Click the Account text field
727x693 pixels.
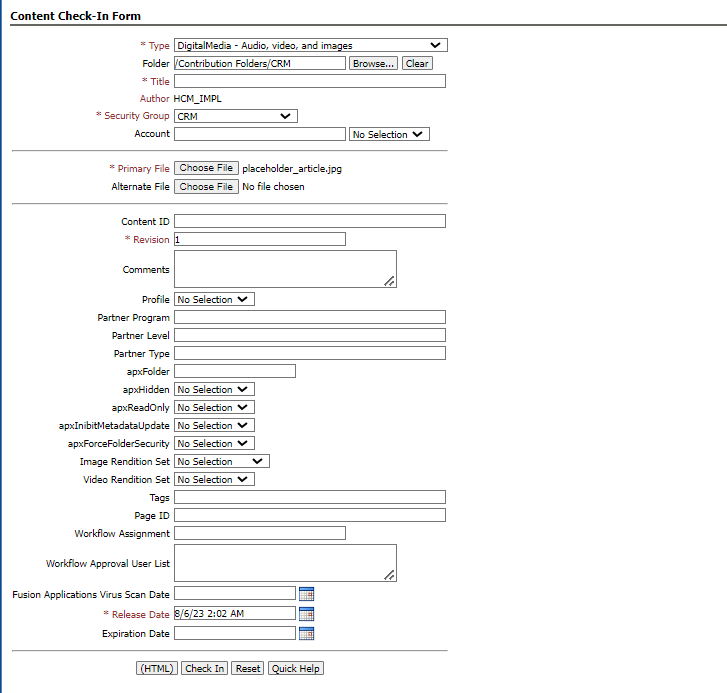260,134
